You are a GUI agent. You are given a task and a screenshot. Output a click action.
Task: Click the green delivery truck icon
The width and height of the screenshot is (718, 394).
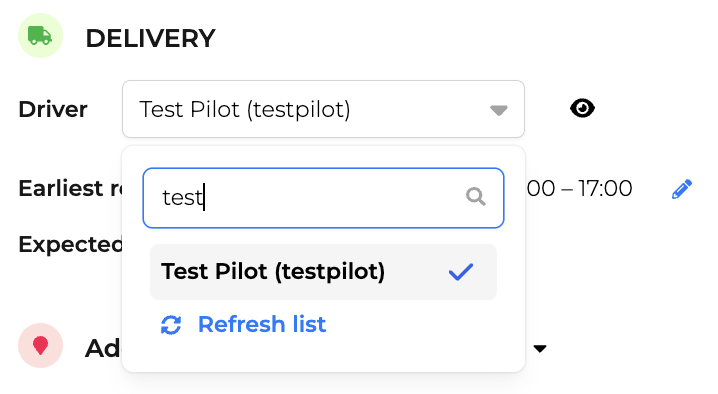(x=40, y=36)
